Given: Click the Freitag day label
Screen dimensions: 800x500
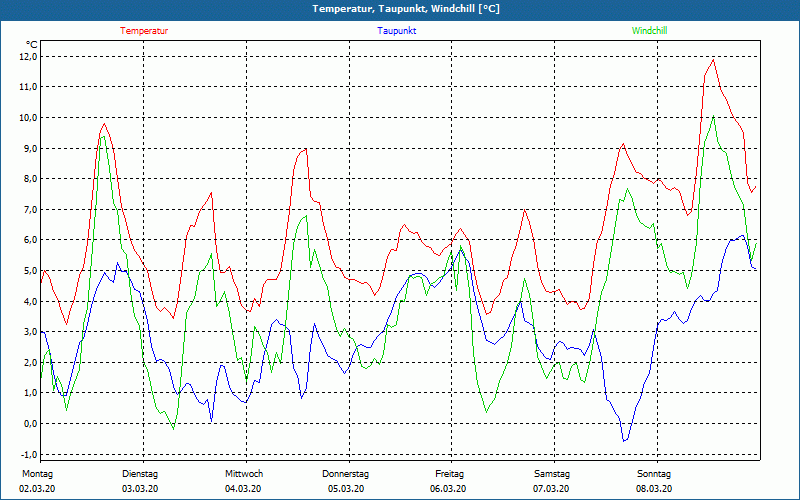Looking at the screenshot, I should pos(449,474).
